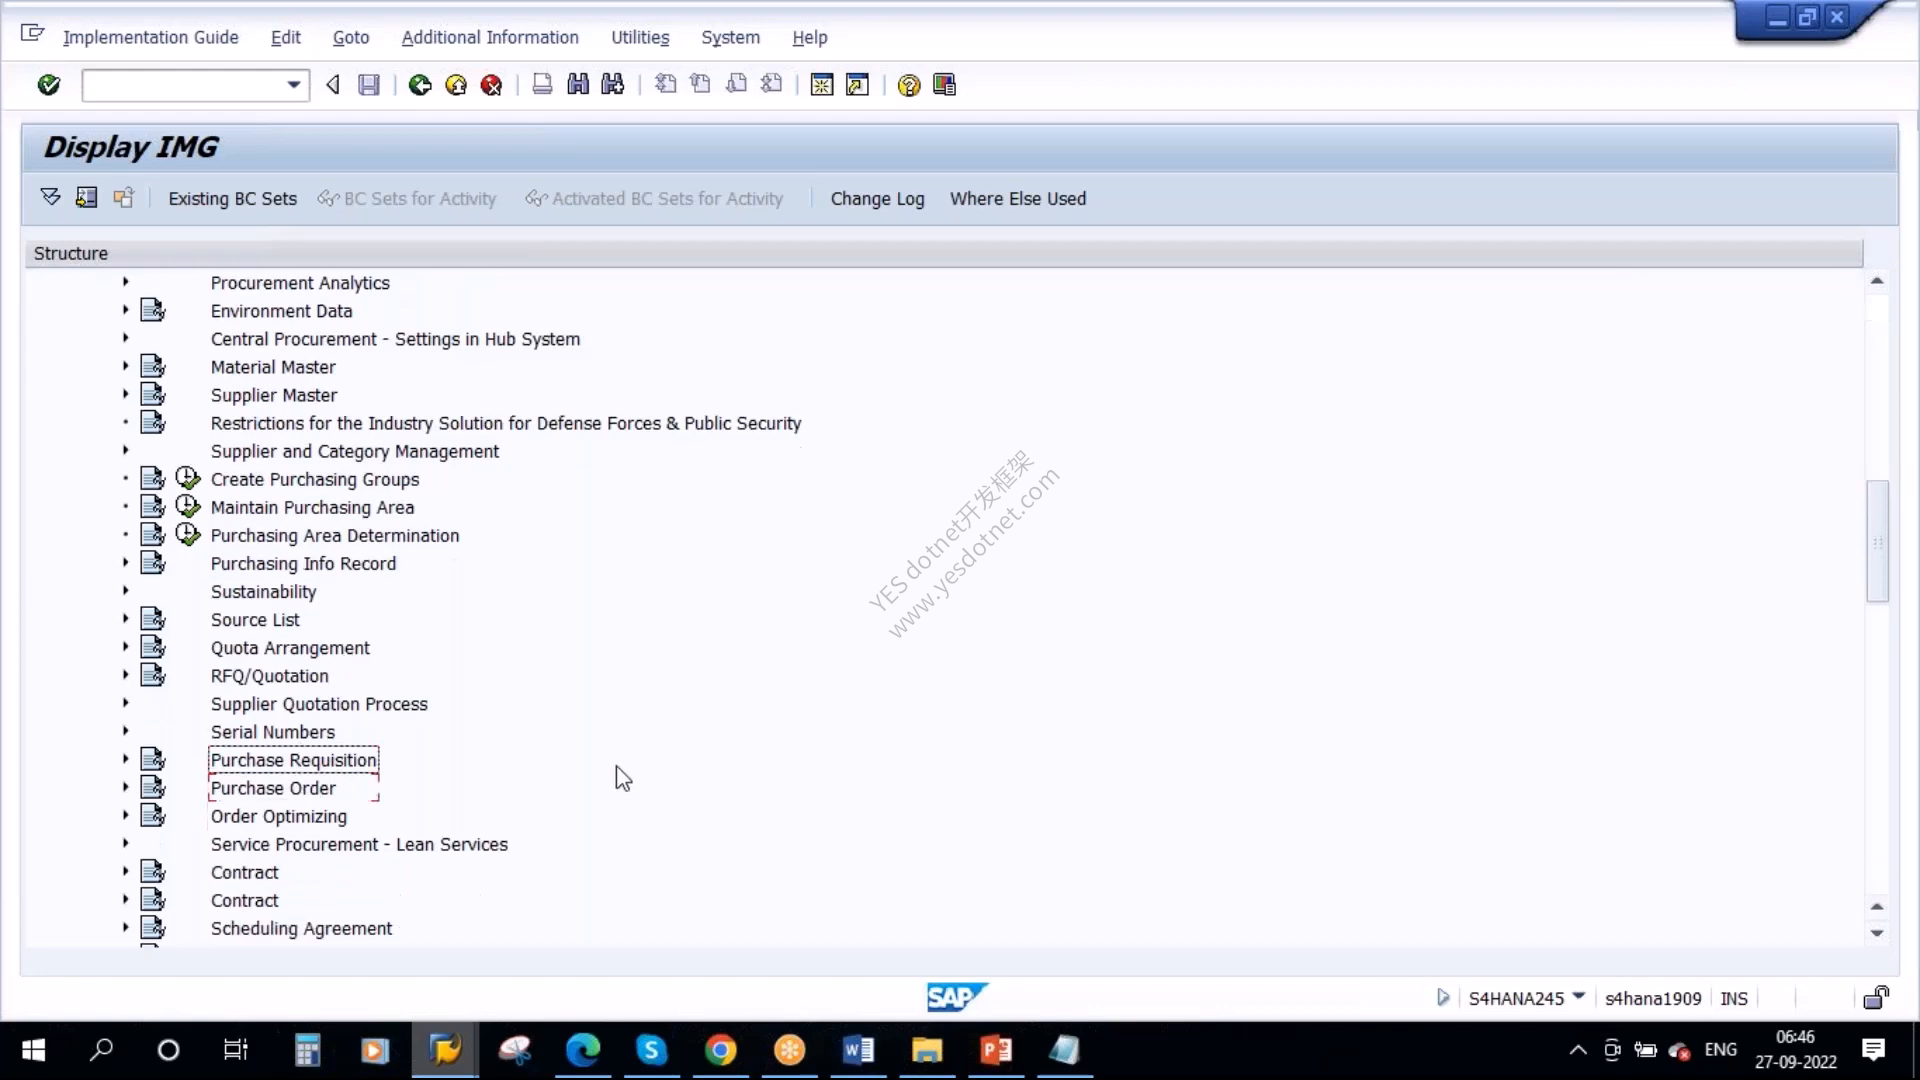Open the Edit menu
This screenshot has height=1080, width=1920.
[x=286, y=37]
